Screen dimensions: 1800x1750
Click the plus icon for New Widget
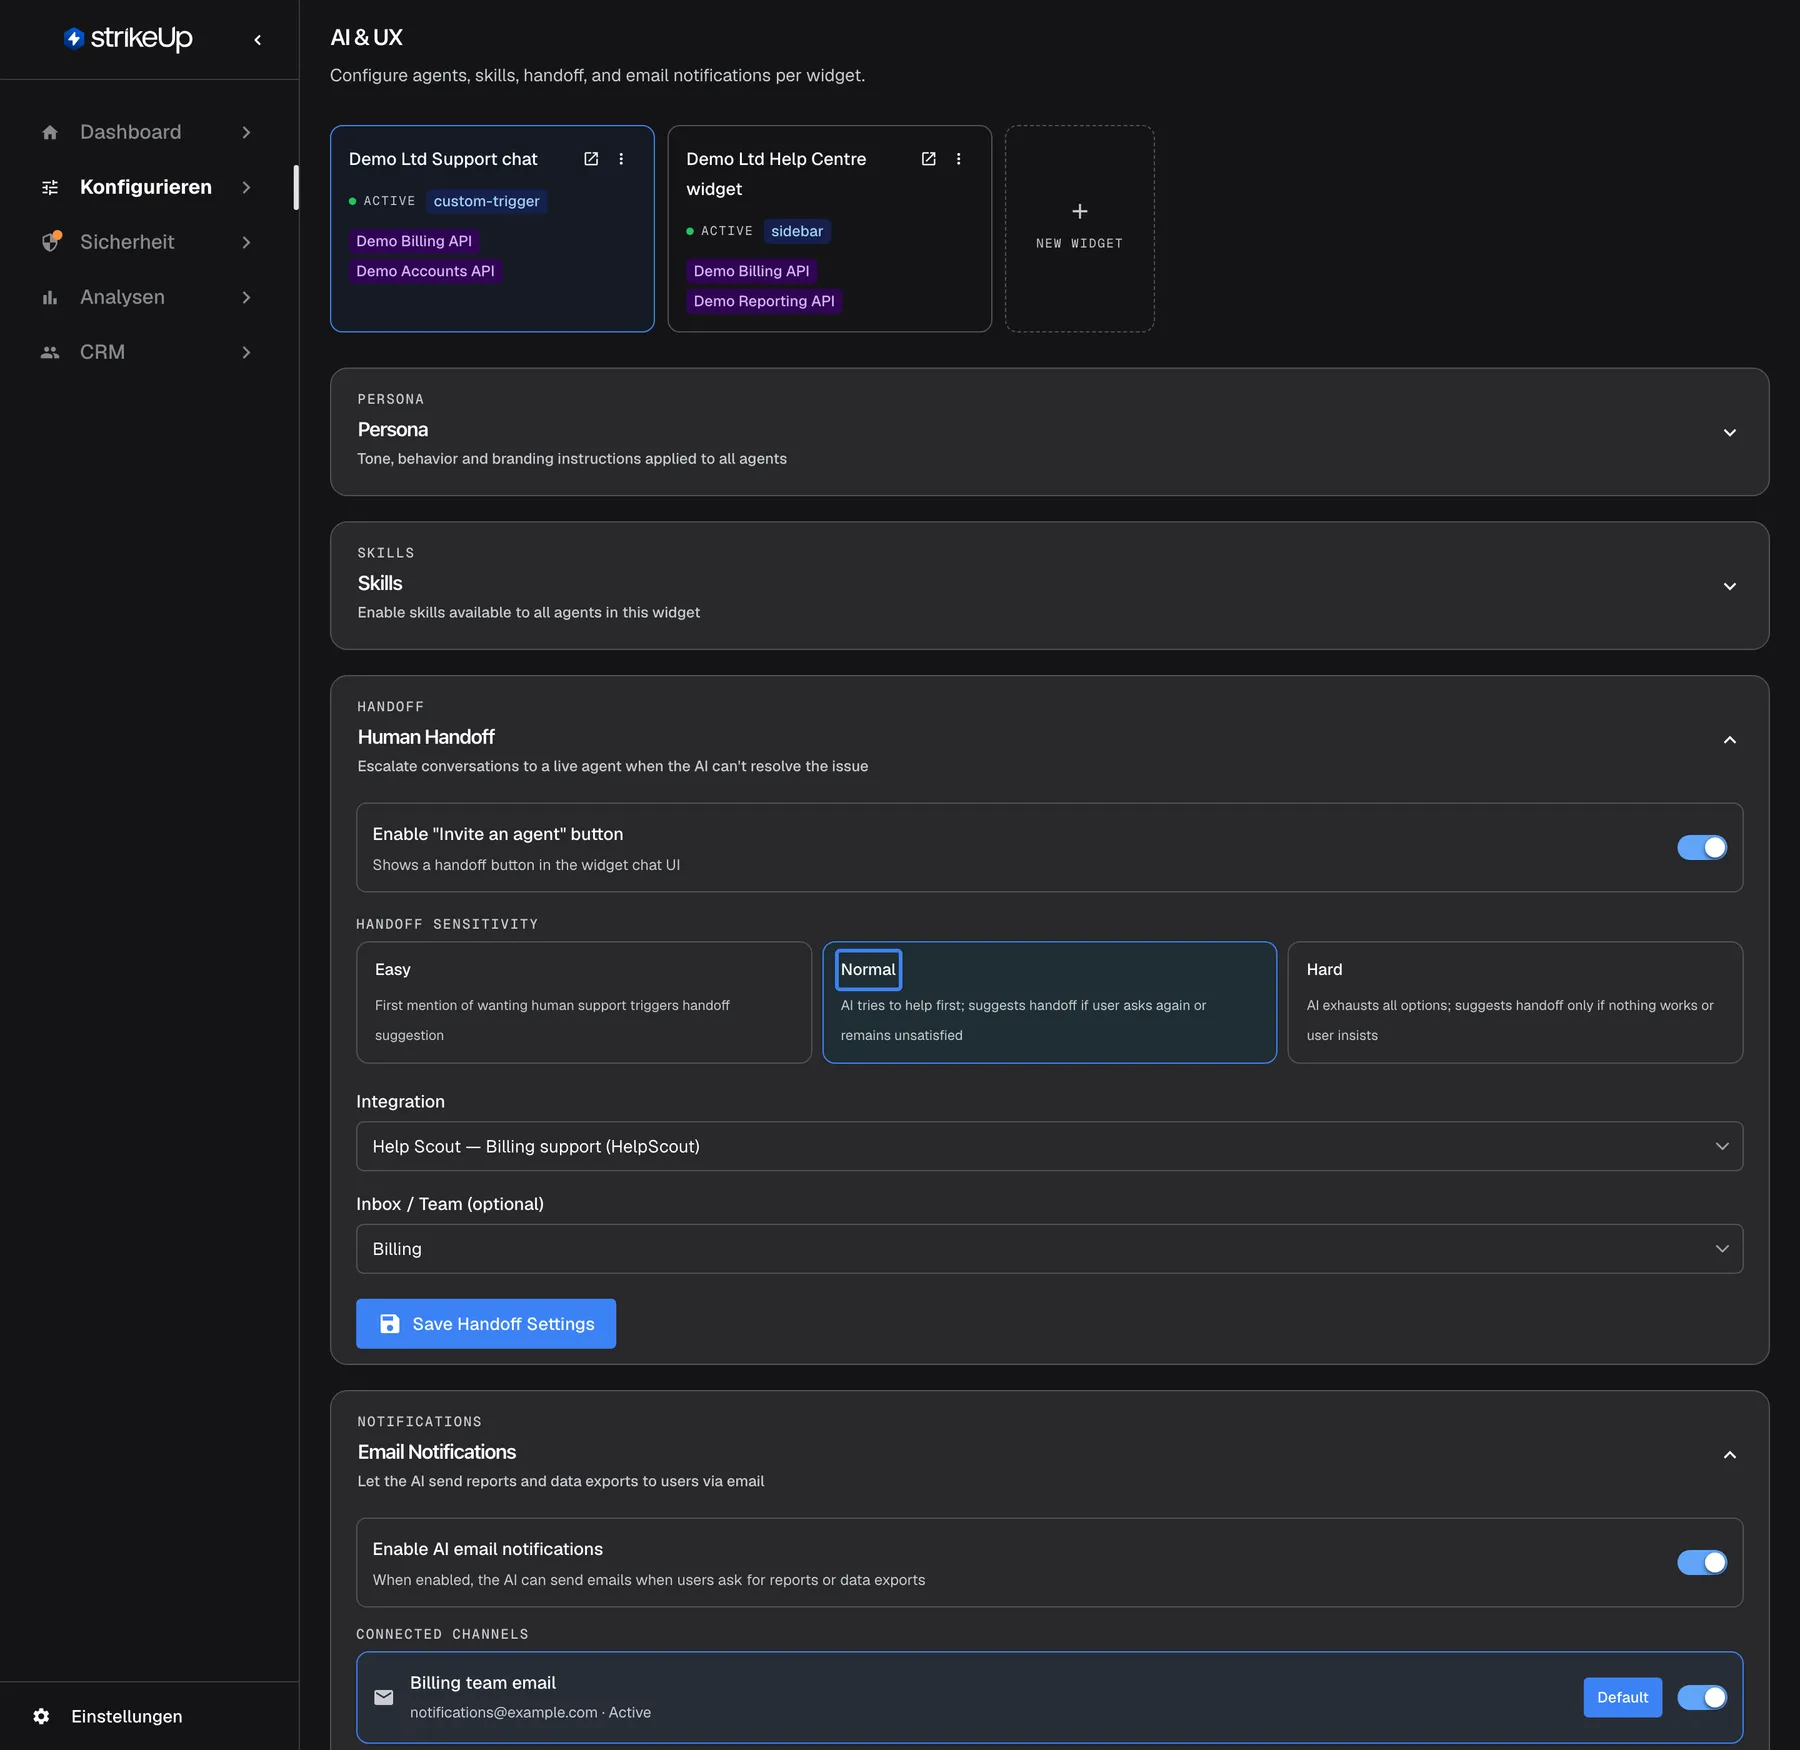coord(1080,211)
